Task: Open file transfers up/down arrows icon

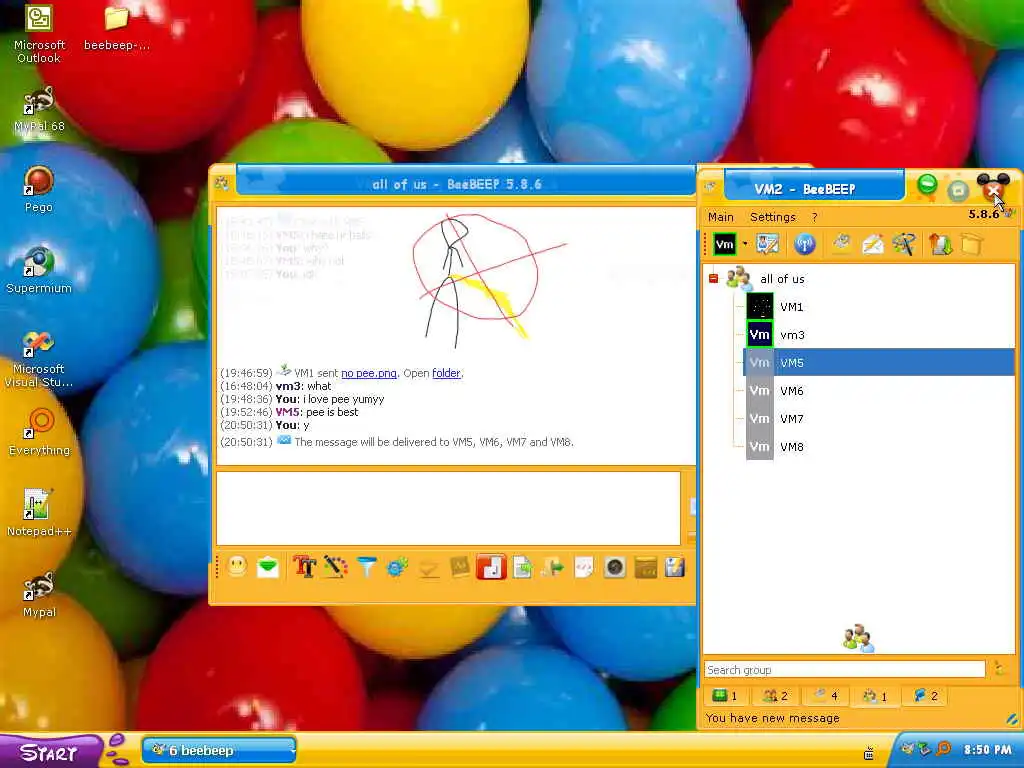Action: tap(940, 244)
